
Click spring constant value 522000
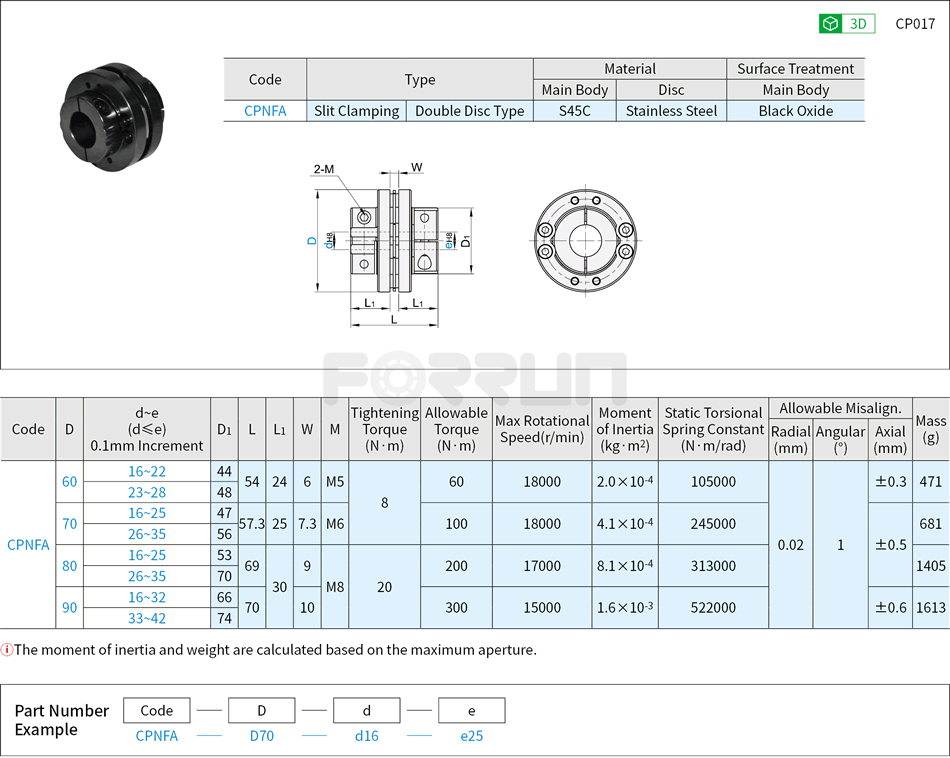(x=713, y=608)
